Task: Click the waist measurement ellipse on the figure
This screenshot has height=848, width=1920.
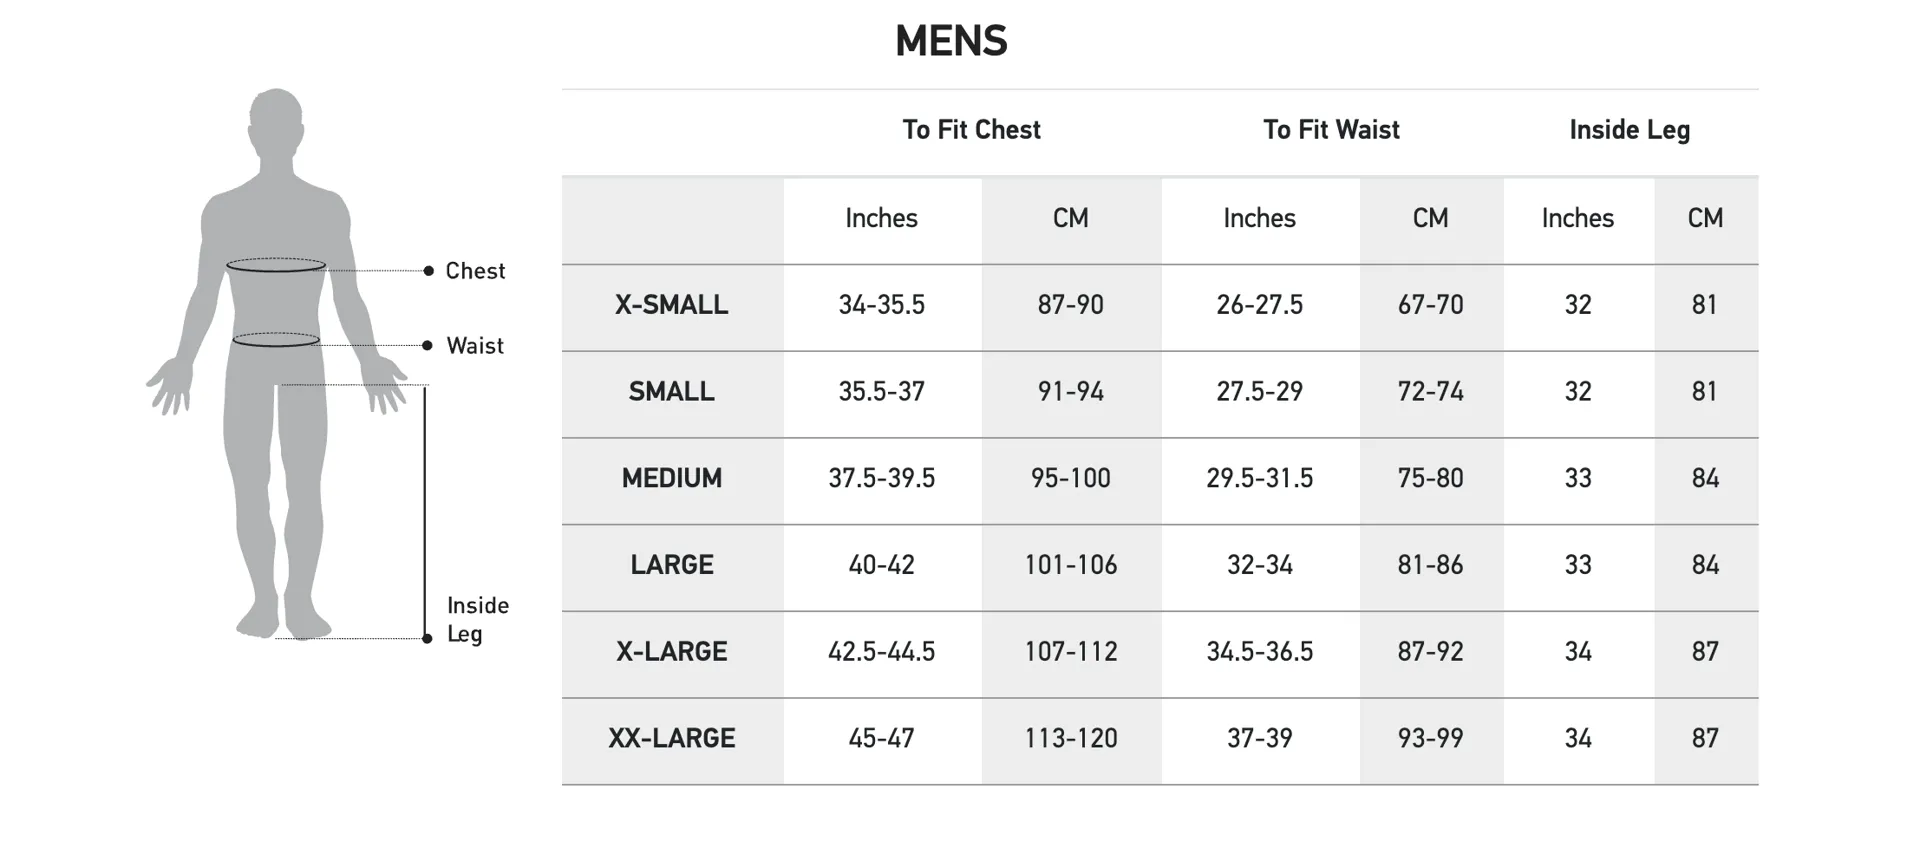Action: point(276,340)
